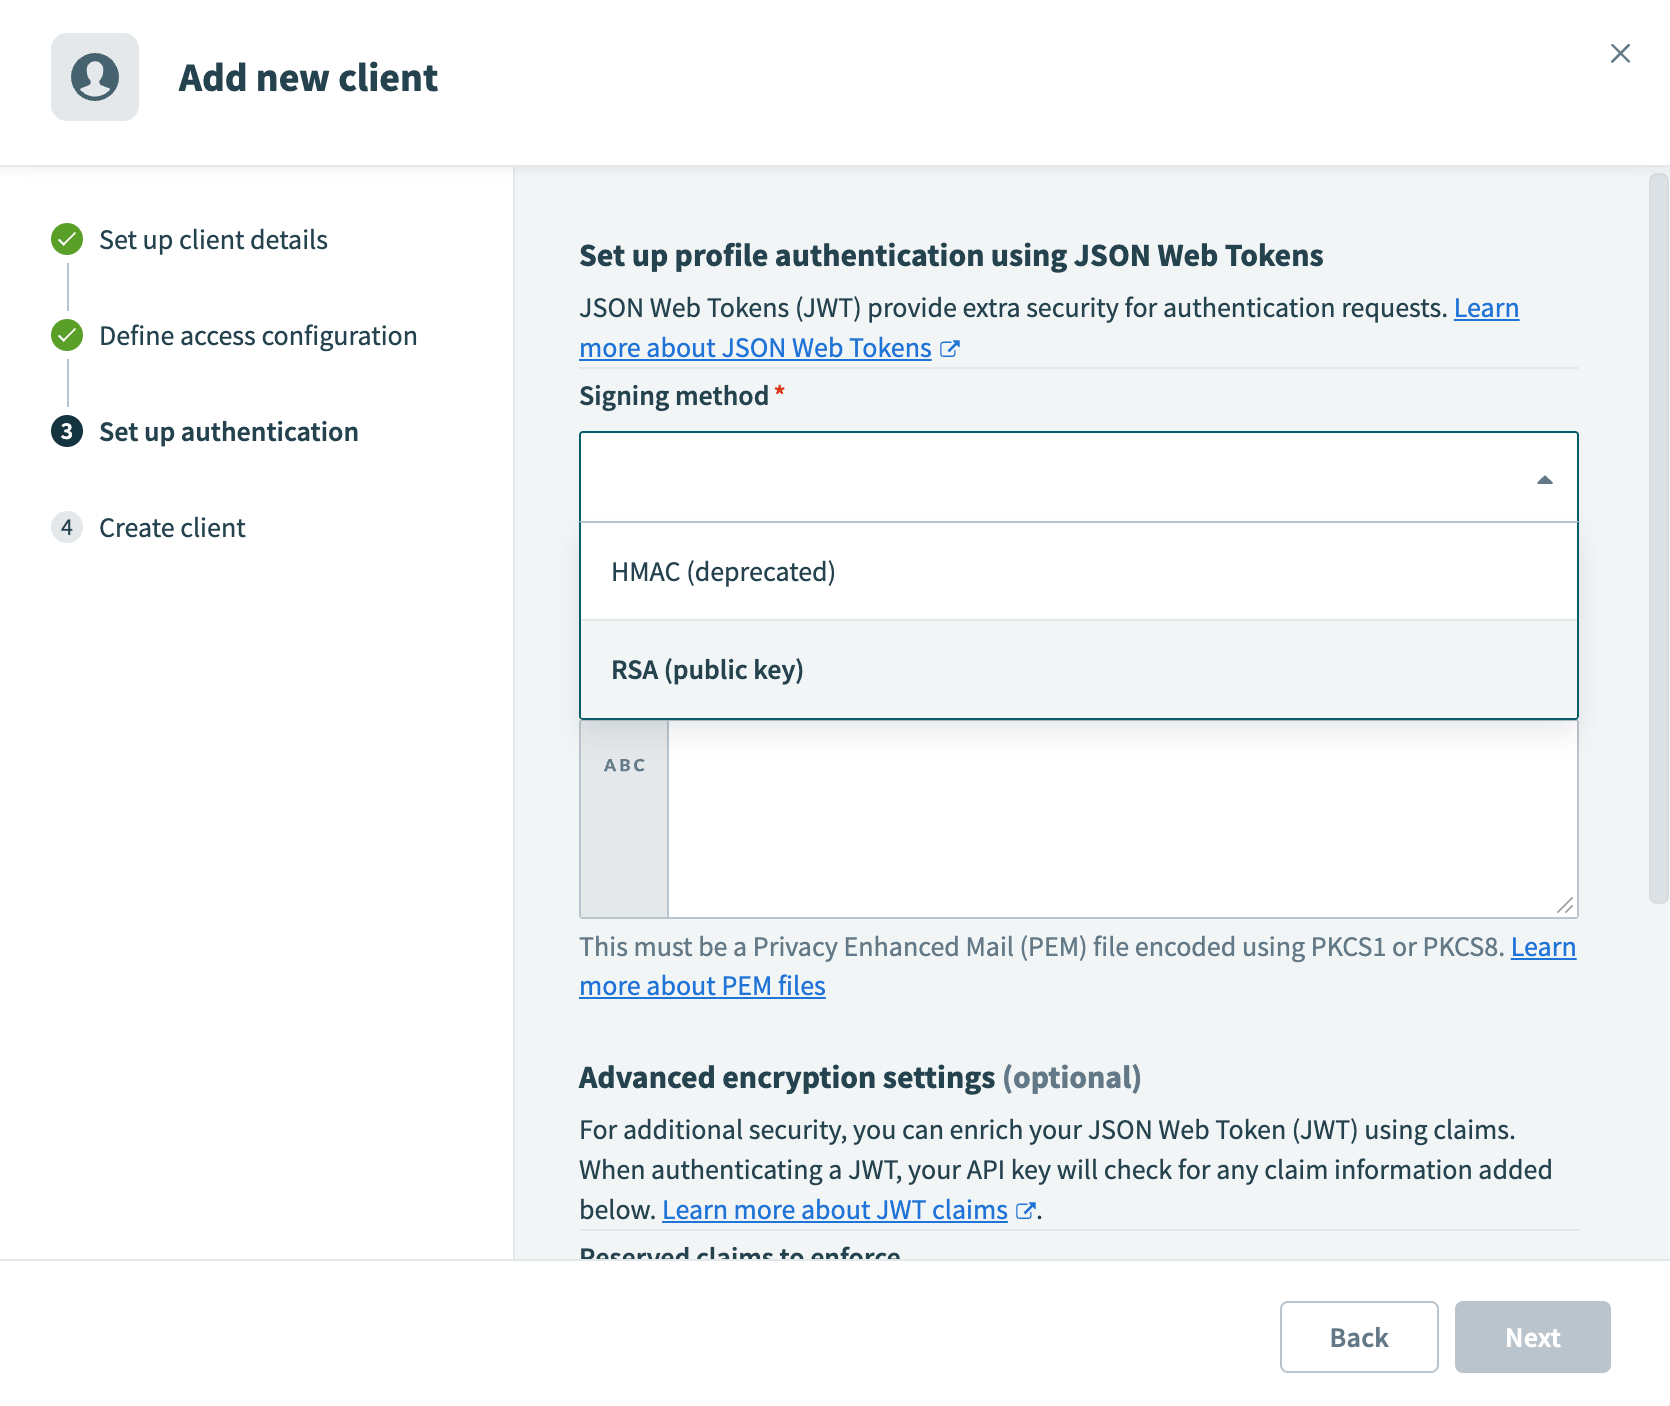Screen dimensions: 1670x1406
Task: Click the external link icon beside JWT claims
Action: click(x=1027, y=1210)
